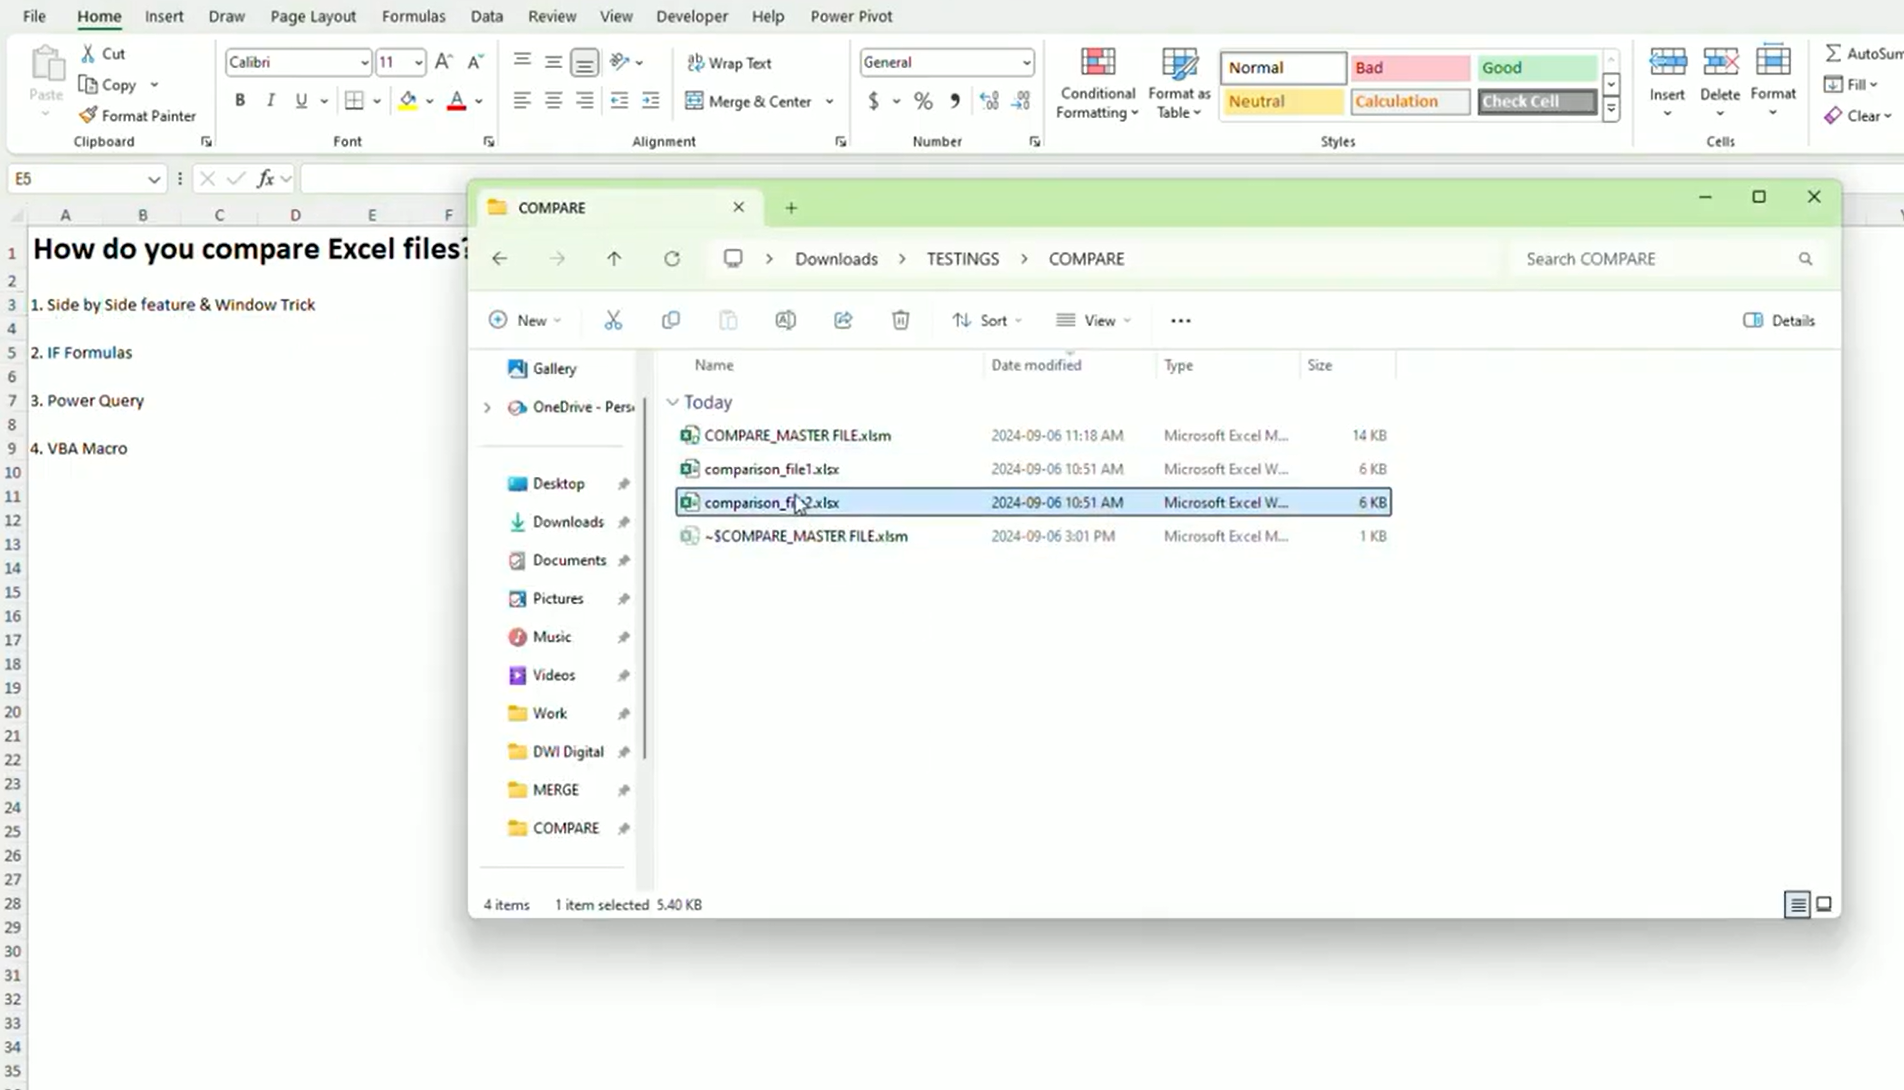This screenshot has width=1904, height=1090.
Task: Apply percent style number format
Action: click(923, 101)
